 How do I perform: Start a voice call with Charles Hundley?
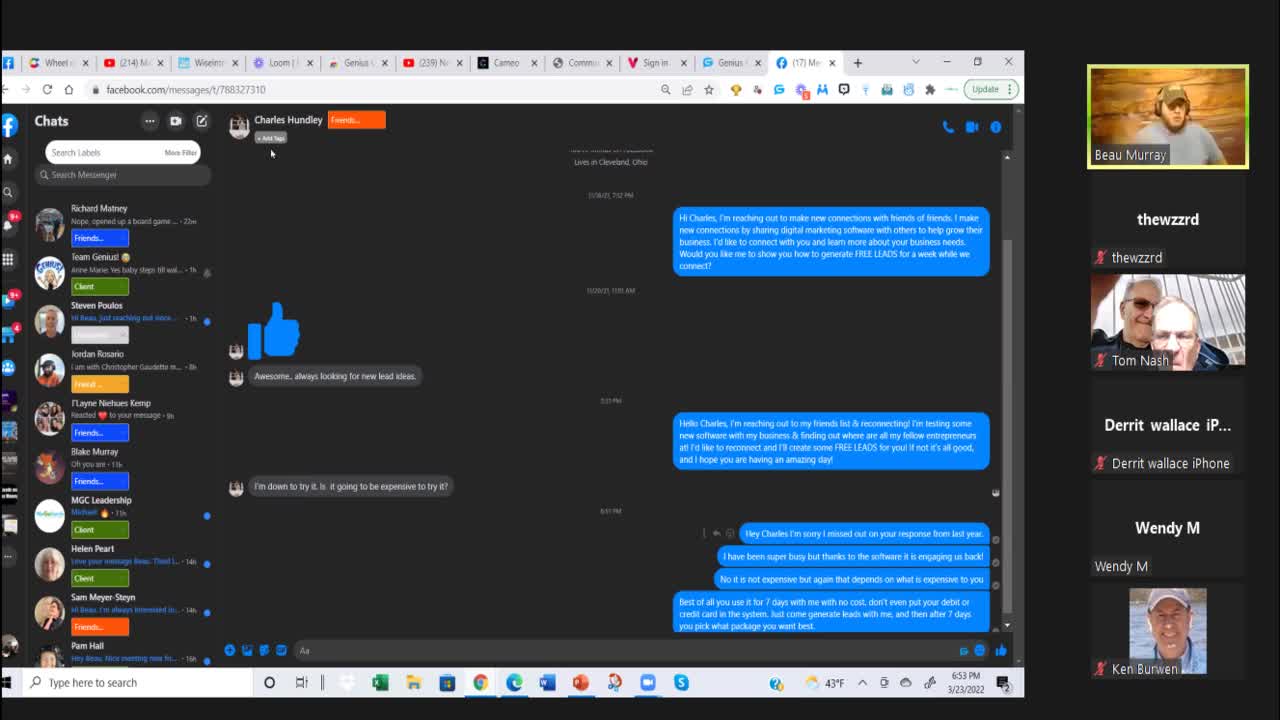[948, 127]
